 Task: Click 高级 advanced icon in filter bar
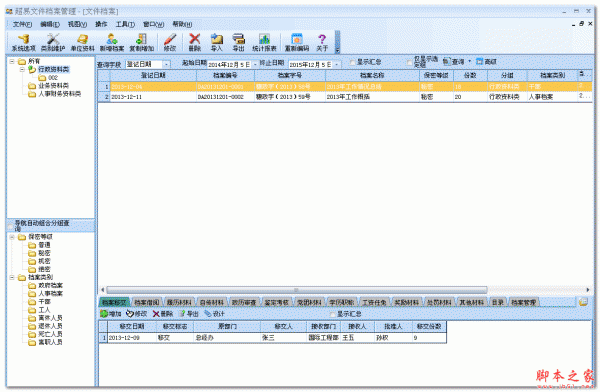486,61
